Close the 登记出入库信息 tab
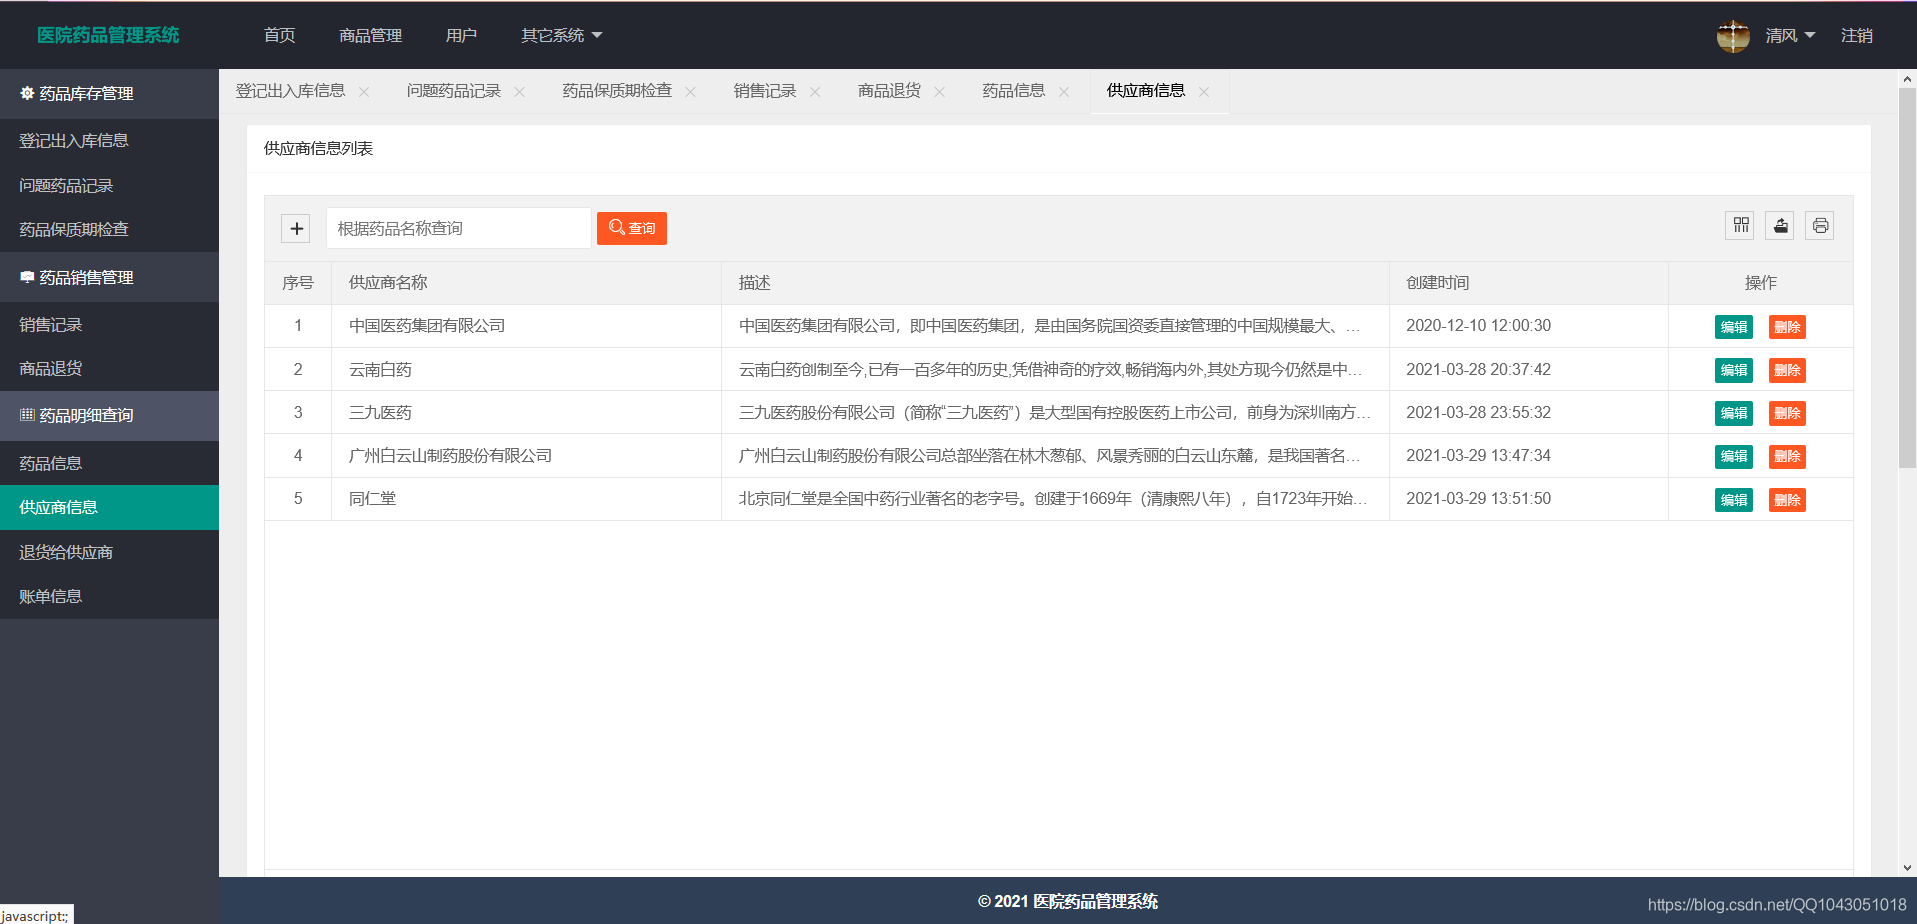 coord(364,91)
